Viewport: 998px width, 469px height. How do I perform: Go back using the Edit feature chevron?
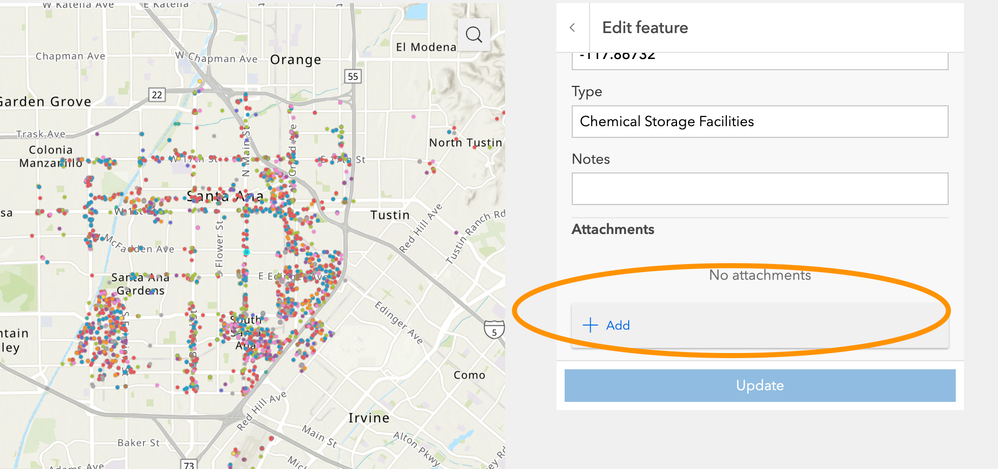point(571,28)
